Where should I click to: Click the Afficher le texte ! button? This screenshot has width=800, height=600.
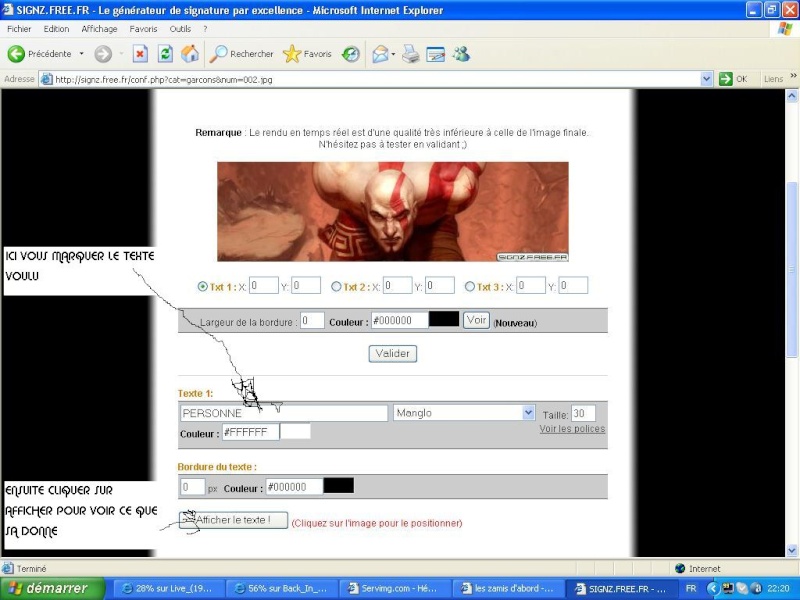[233, 520]
